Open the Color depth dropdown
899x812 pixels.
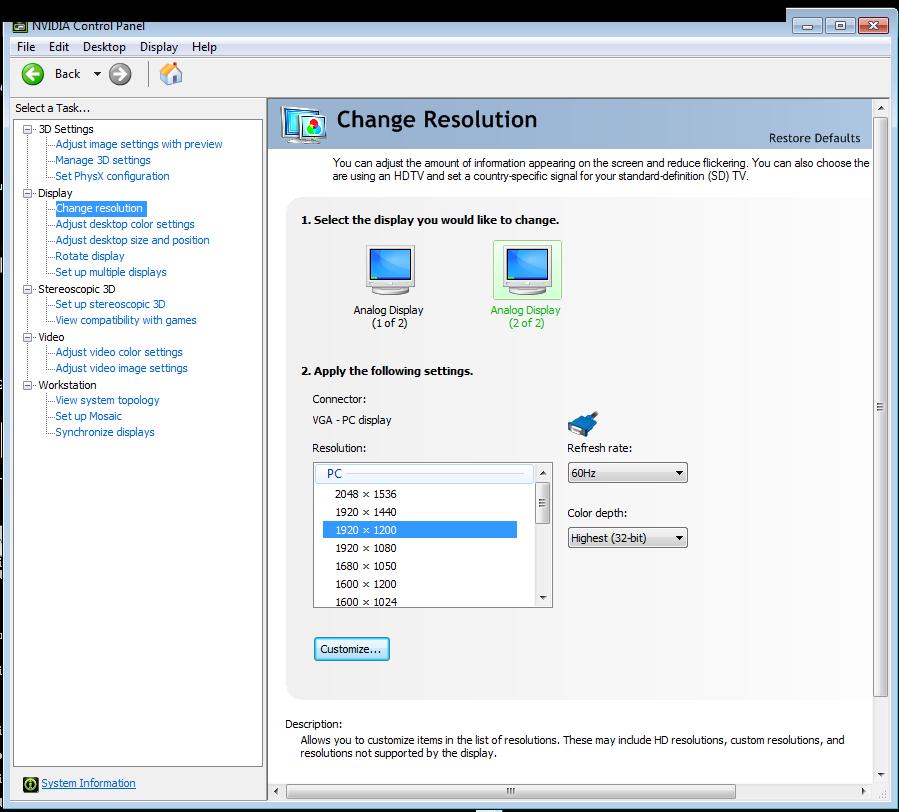[627, 538]
